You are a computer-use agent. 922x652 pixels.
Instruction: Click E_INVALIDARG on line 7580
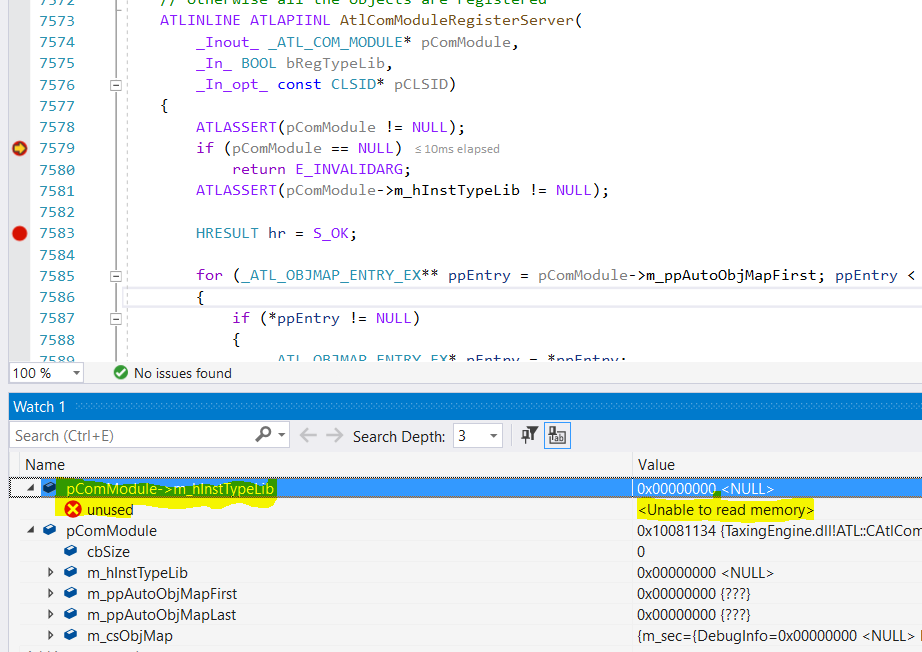click(349, 169)
